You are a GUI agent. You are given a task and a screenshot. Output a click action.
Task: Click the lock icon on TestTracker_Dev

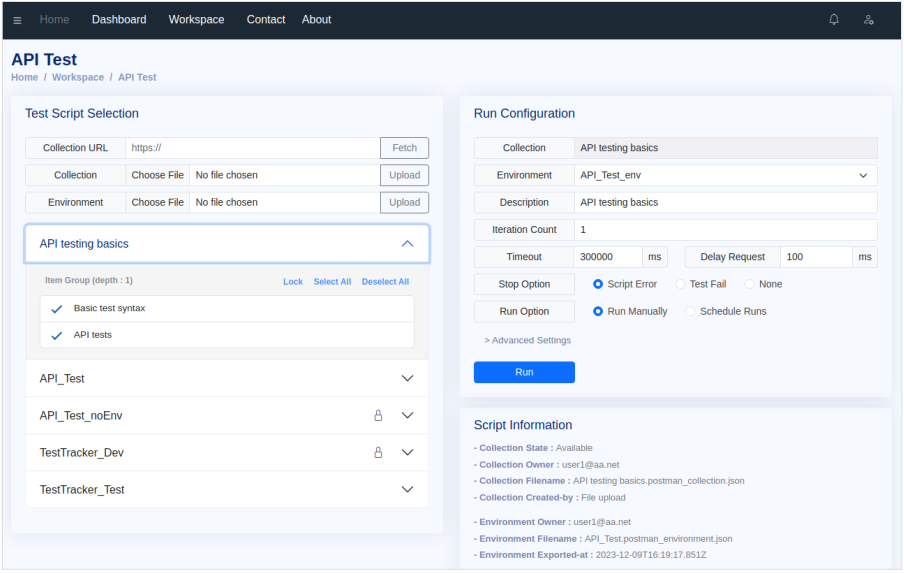[378, 453]
